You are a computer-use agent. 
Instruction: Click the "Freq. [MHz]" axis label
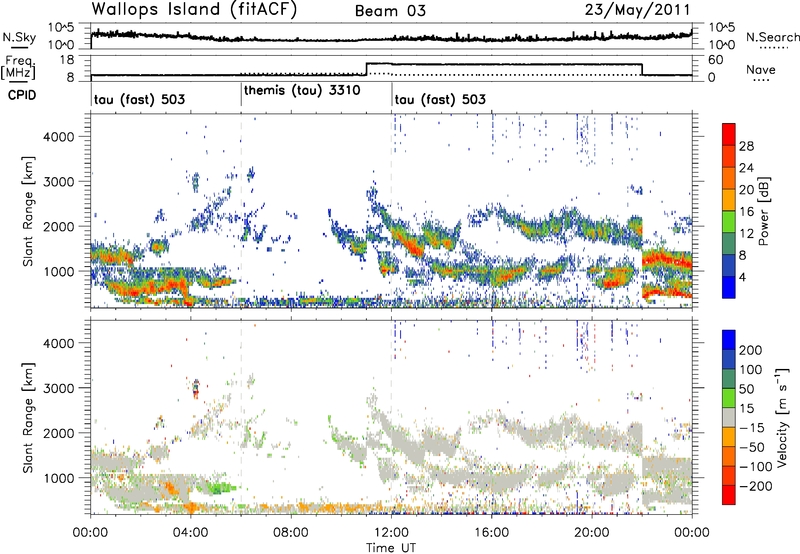(18, 67)
